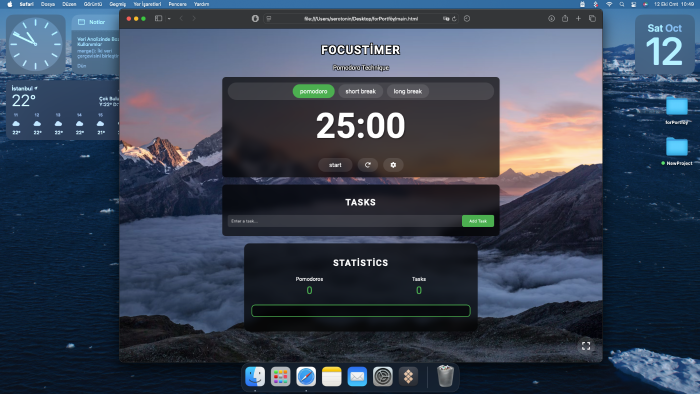The width and height of the screenshot is (700, 394).
Task: Click the statistics progress bar
Action: click(x=361, y=311)
